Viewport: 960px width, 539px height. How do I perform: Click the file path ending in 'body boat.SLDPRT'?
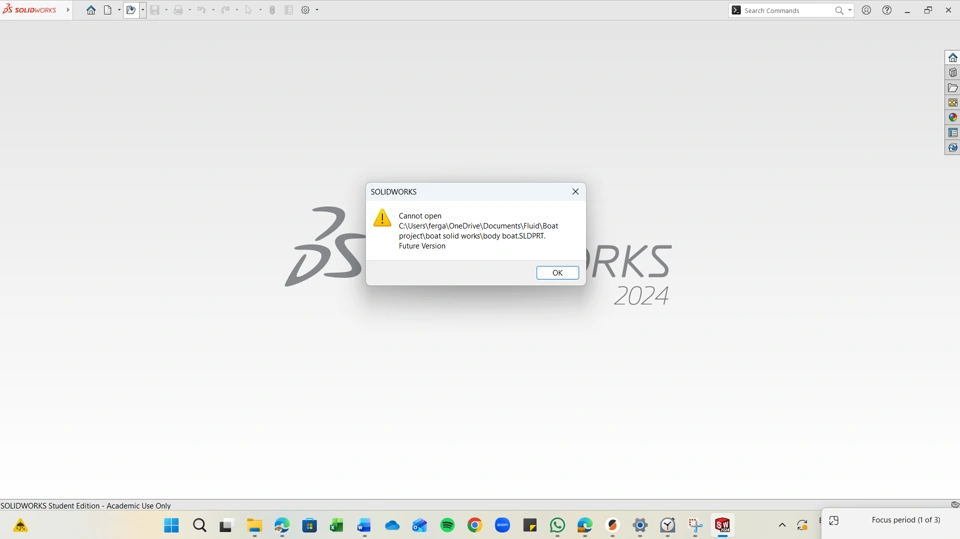tap(478, 231)
